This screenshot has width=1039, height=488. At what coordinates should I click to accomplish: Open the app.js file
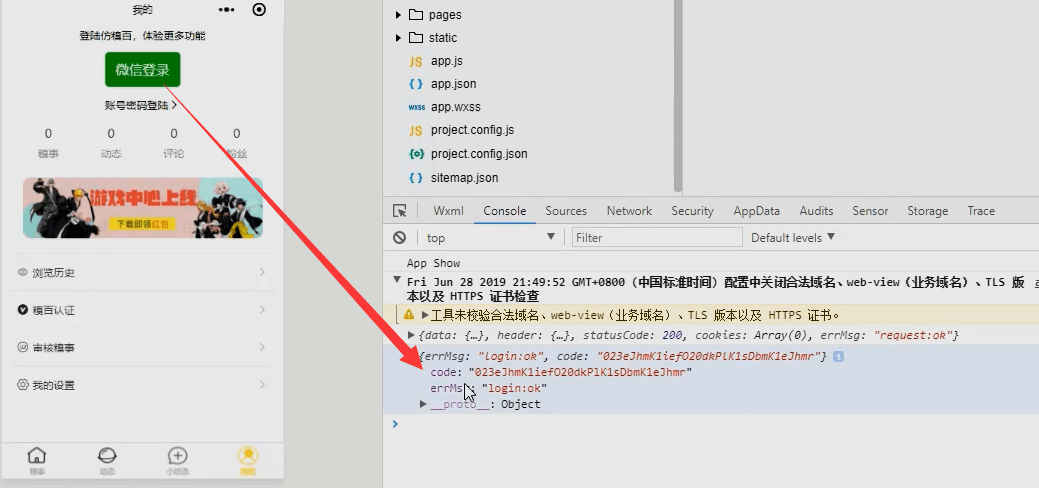click(x=447, y=61)
